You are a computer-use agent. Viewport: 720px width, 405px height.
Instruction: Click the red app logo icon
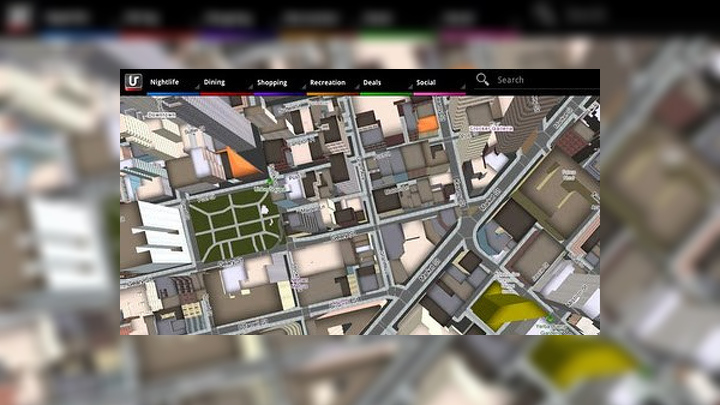[x=132, y=82]
